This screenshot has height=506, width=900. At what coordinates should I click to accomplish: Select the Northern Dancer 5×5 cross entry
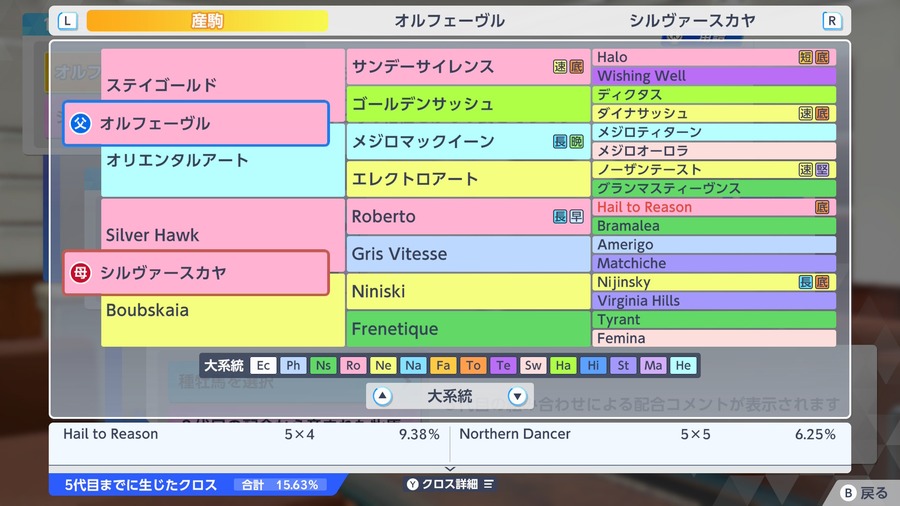coord(647,434)
